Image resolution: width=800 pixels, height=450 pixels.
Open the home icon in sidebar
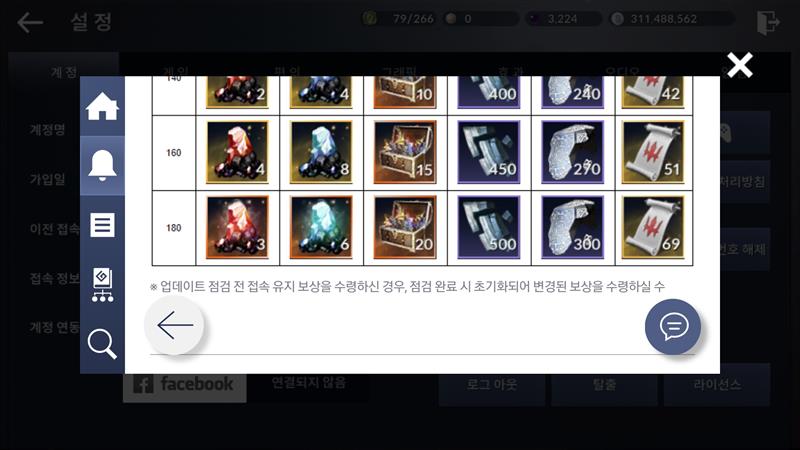pos(102,107)
